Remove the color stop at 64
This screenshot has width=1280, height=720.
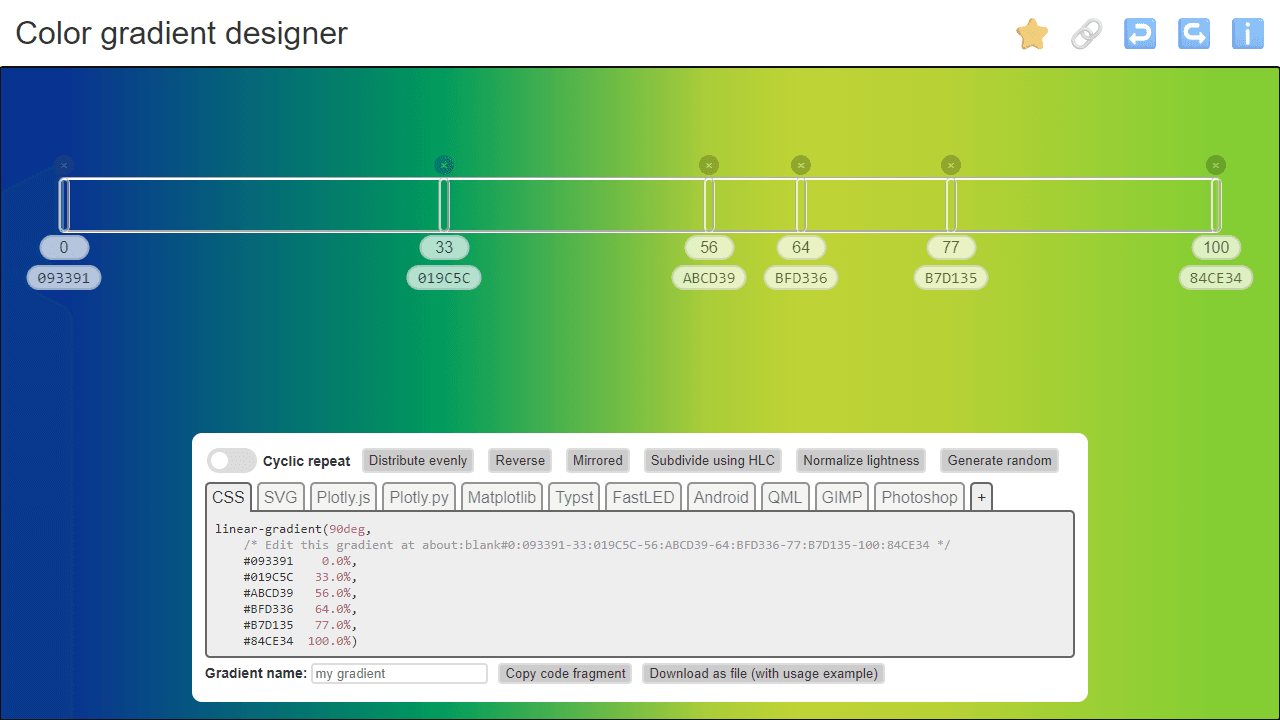point(801,165)
